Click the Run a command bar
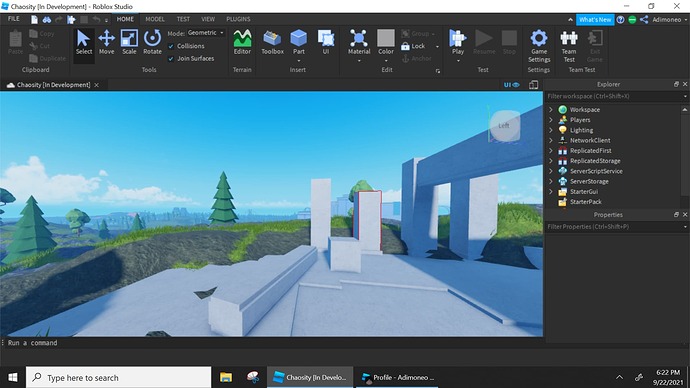This screenshot has height=388, width=690. pyautogui.click(x=273, y=343)
